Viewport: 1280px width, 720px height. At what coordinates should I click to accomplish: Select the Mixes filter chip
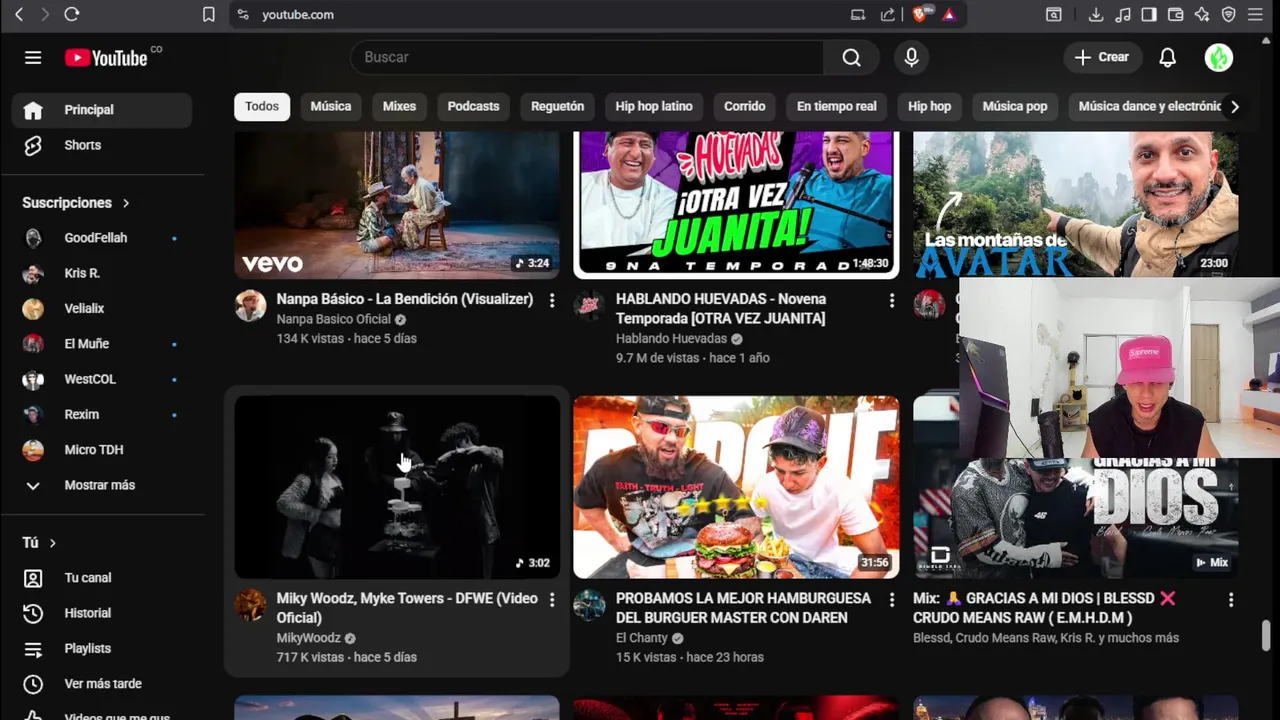tap(399, 106)
